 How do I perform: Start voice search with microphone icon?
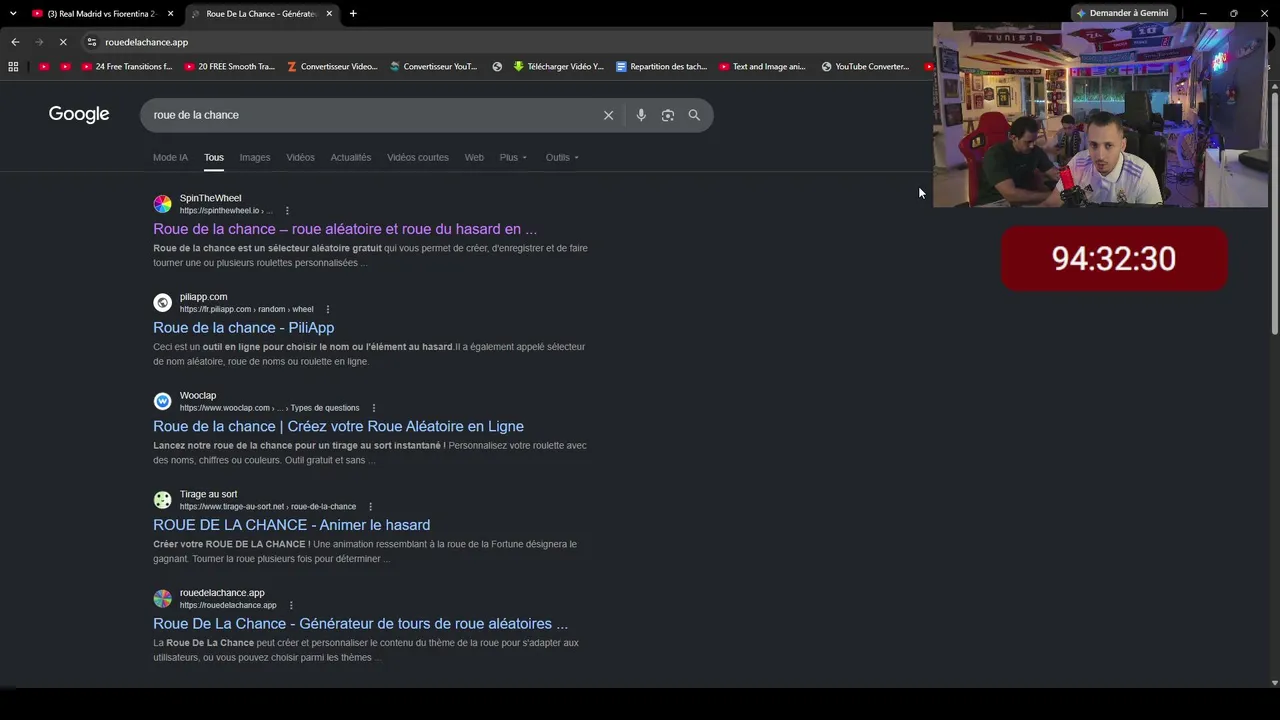pos(641,115)
